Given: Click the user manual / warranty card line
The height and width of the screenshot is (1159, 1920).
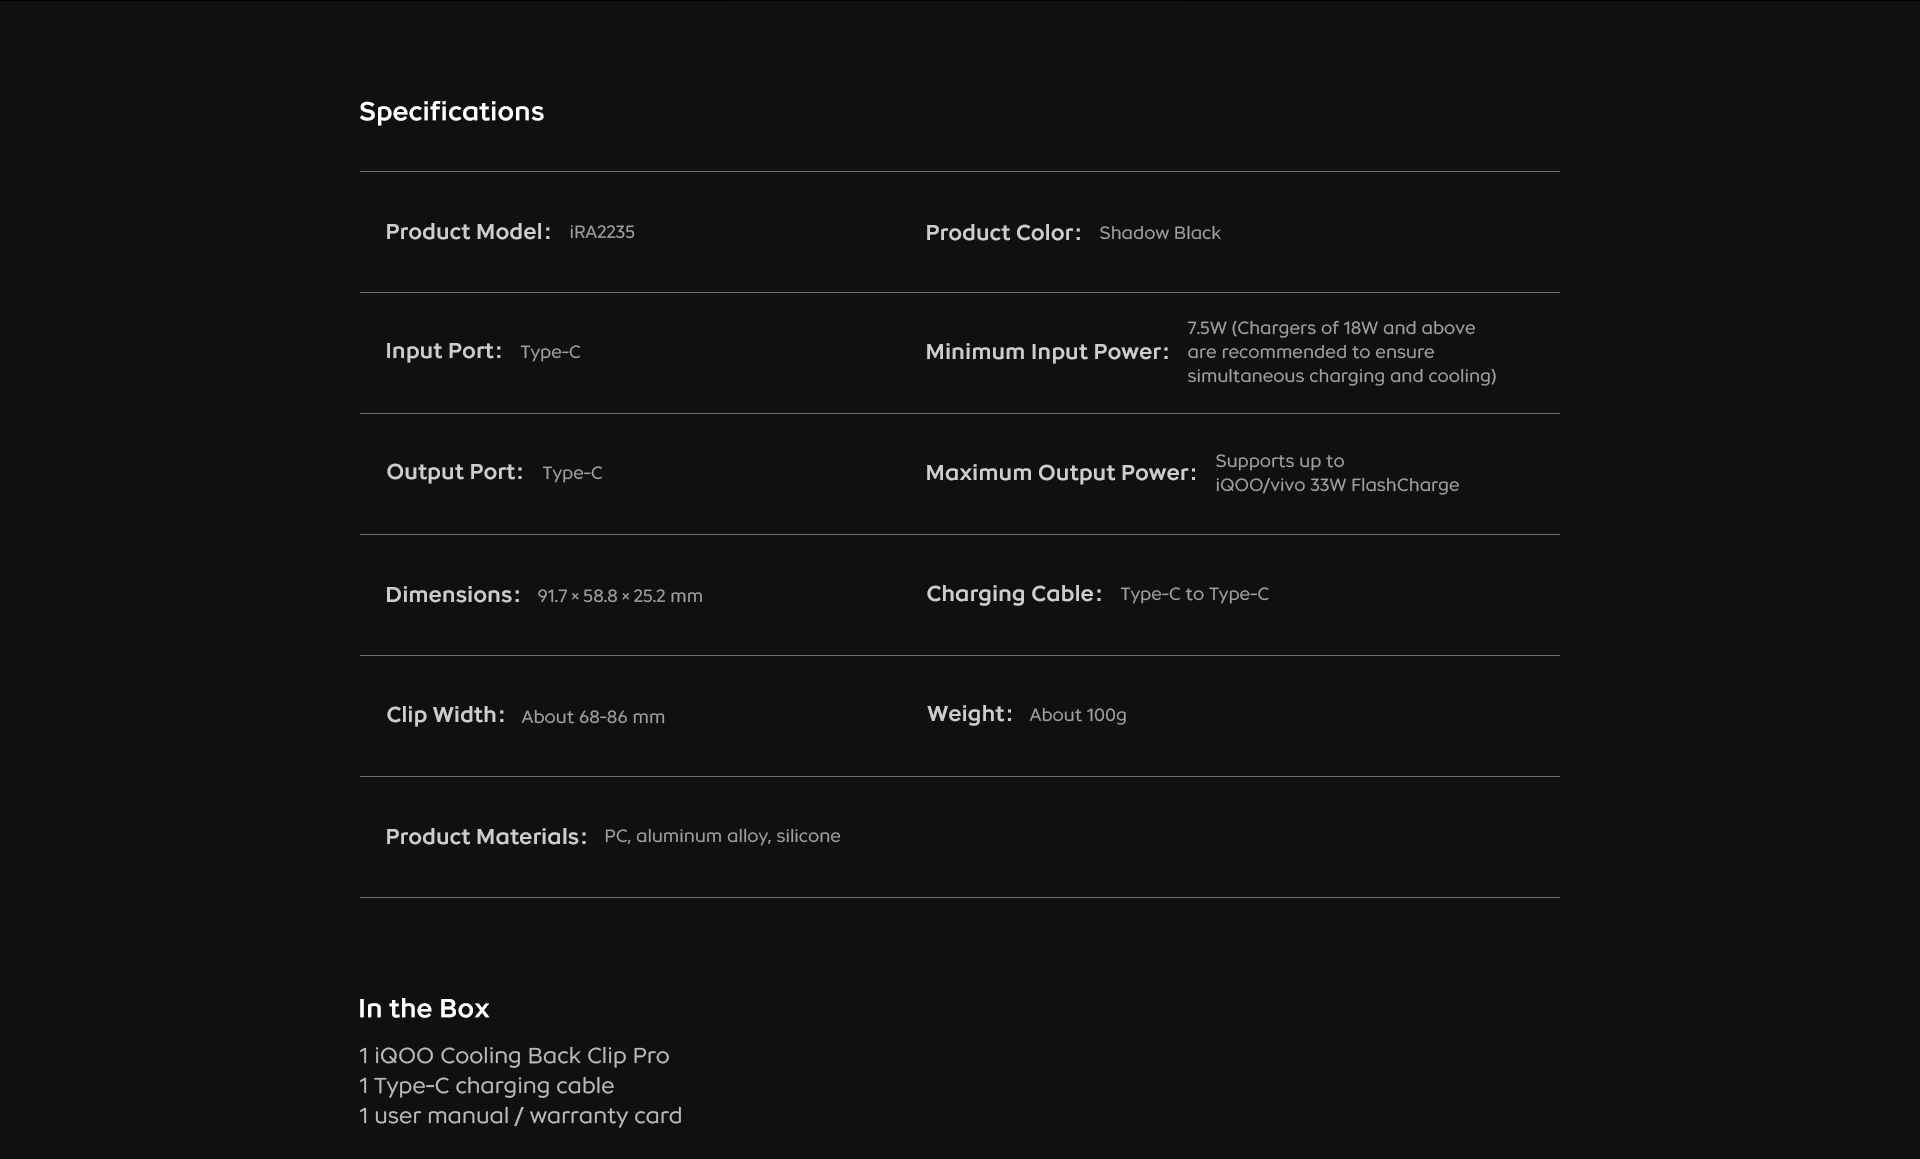Looking at the screenshot, I should click(520, 1116).
